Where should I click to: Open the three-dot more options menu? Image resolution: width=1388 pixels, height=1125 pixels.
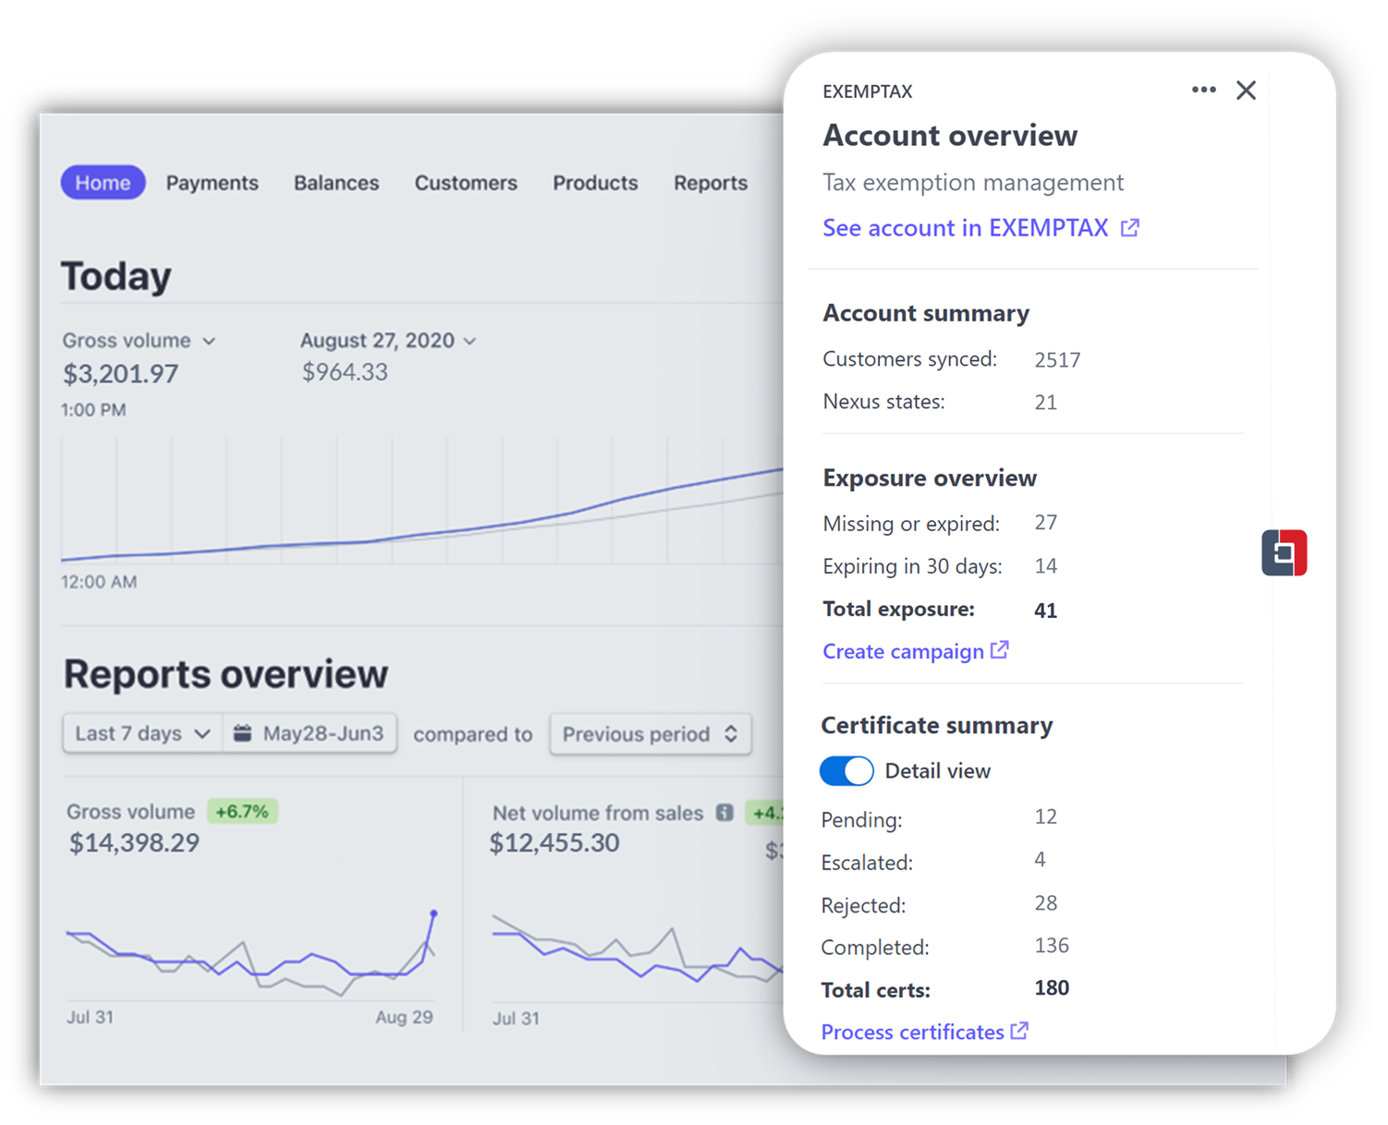click(x=1203, y=90)
